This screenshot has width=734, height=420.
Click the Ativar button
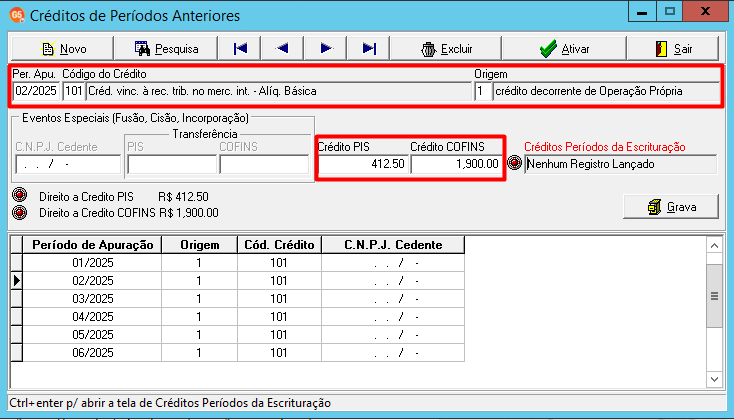[564, 49]
